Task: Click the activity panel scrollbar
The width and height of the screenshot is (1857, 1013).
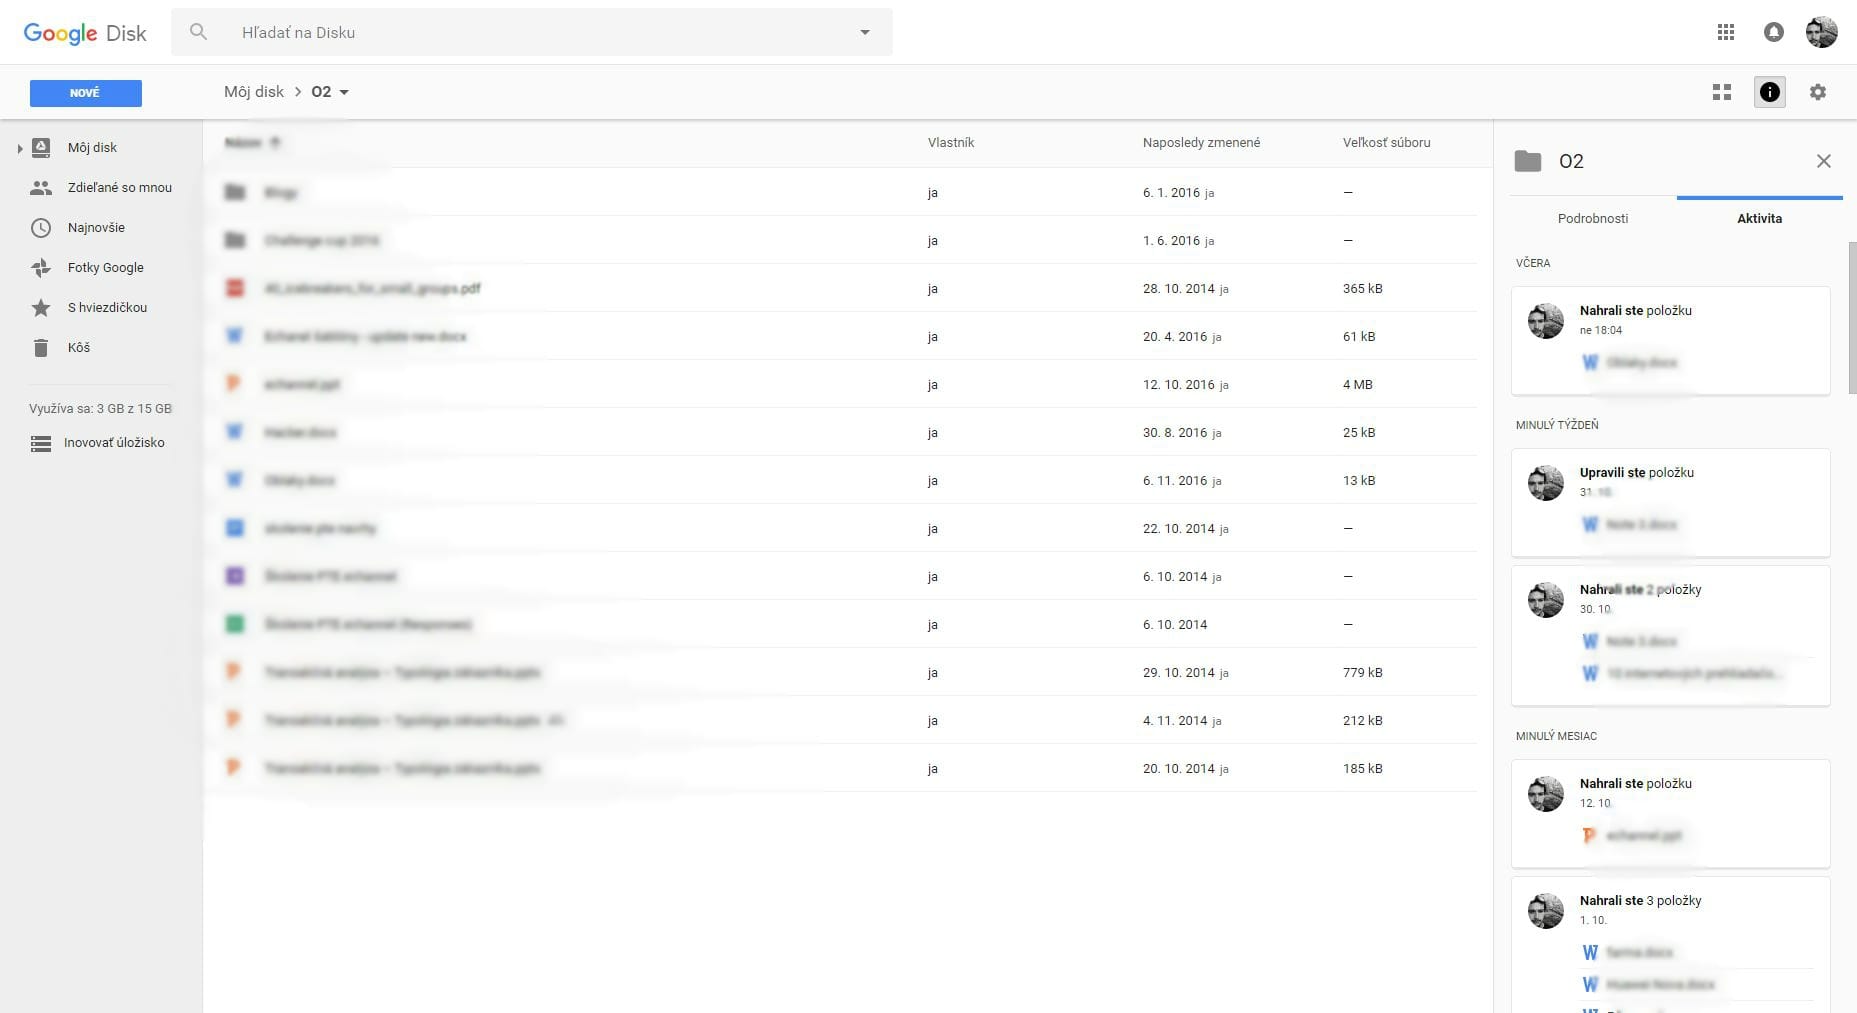Action: (1851, 320)
